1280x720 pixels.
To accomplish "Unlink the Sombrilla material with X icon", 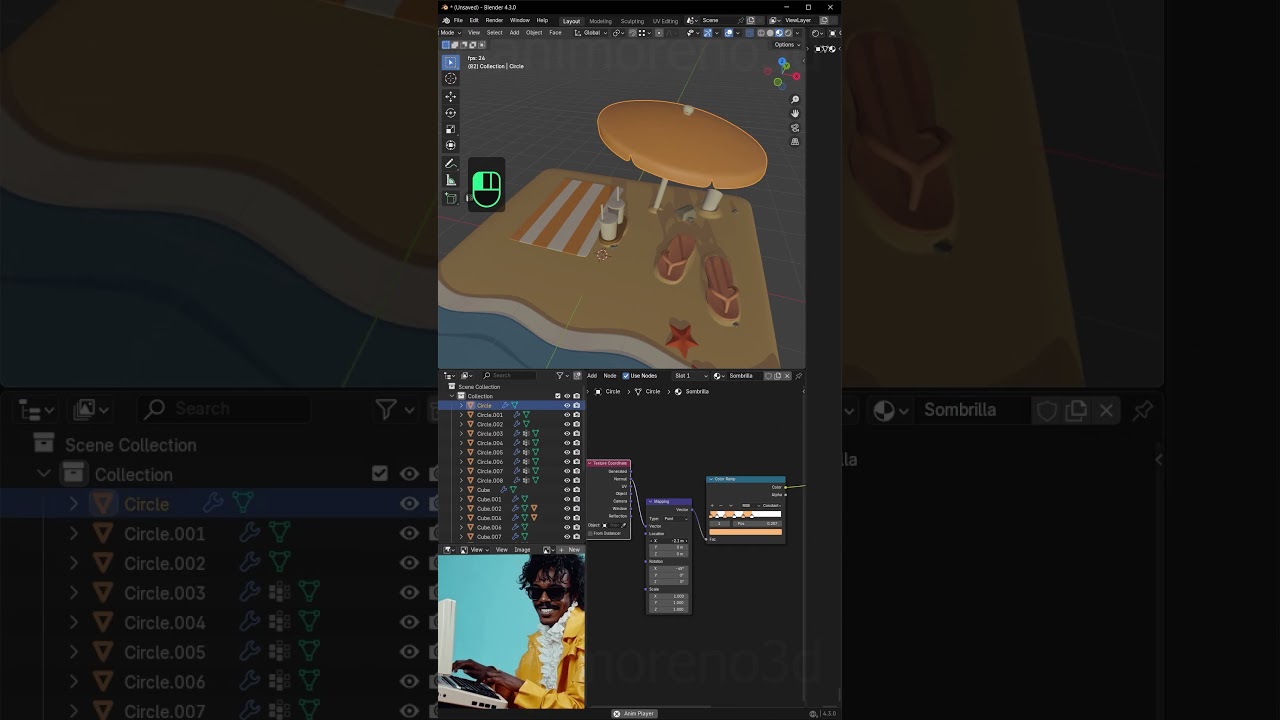I will pyautogui.click(x=787, y=376).
